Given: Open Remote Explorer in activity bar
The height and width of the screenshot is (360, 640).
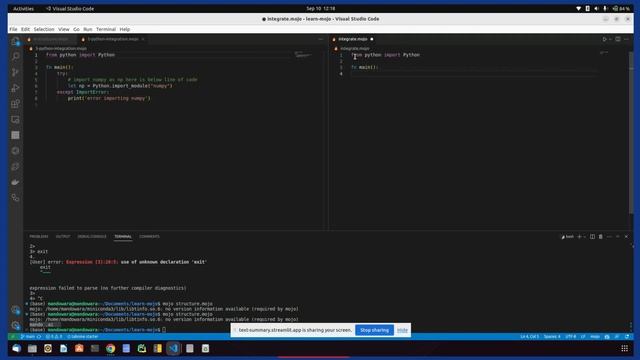Looking at the screenshot, I should (x=16, y=120).
